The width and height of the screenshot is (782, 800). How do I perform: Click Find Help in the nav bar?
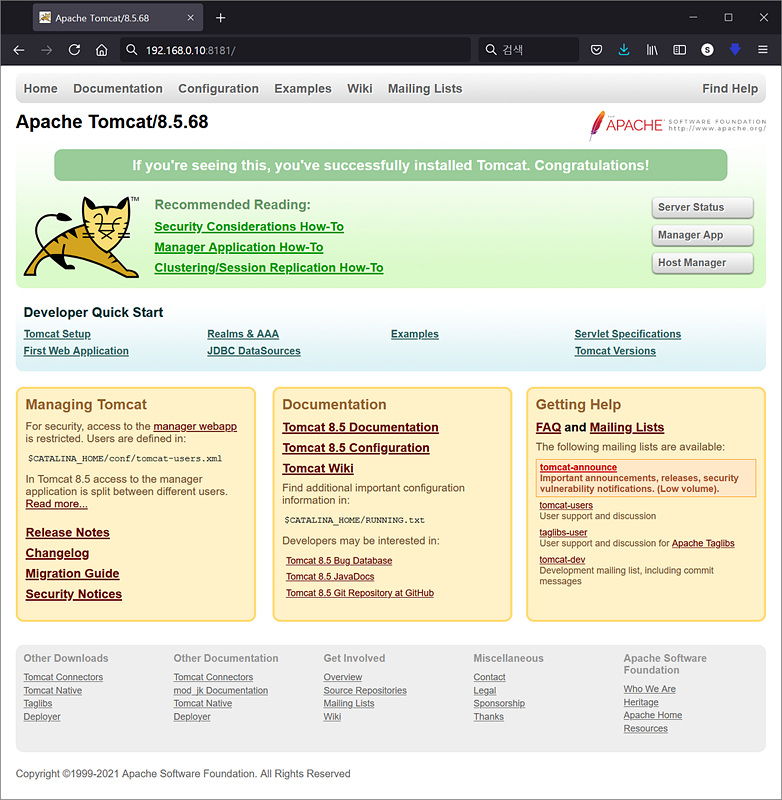pyautogui.click(x=730, y=89)
